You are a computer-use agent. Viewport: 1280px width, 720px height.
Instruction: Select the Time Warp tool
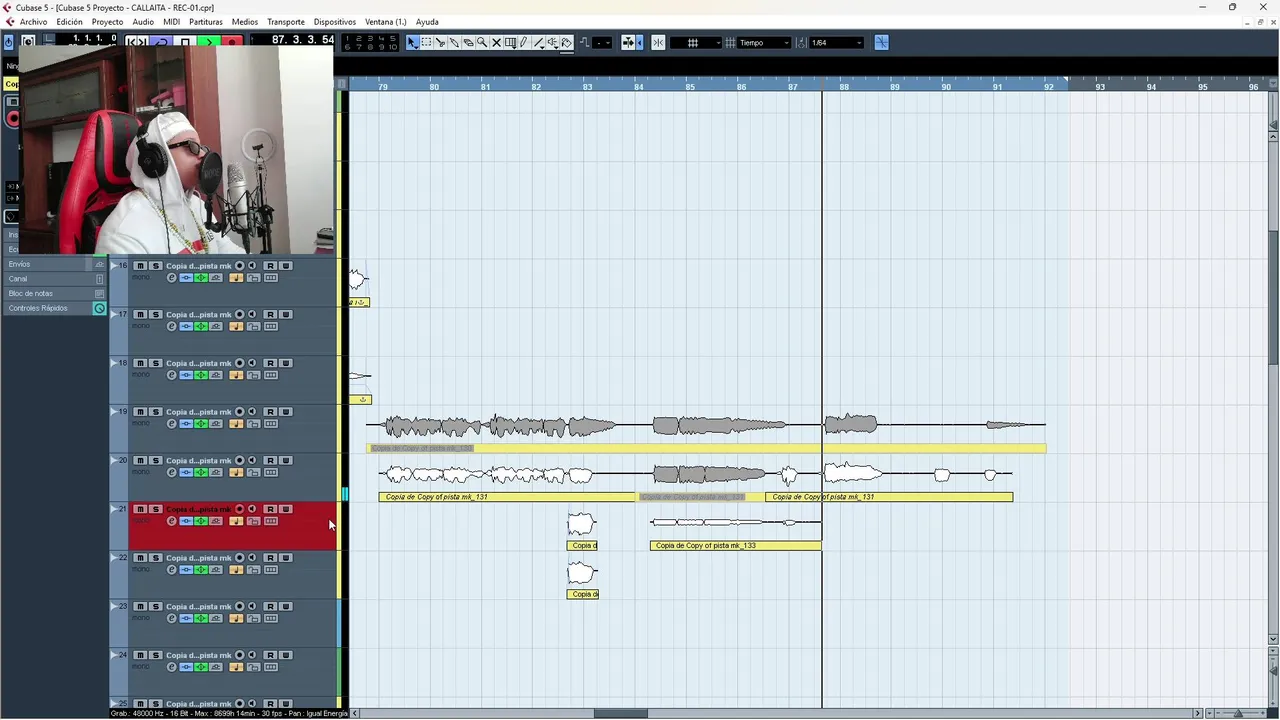coord(510,43)
